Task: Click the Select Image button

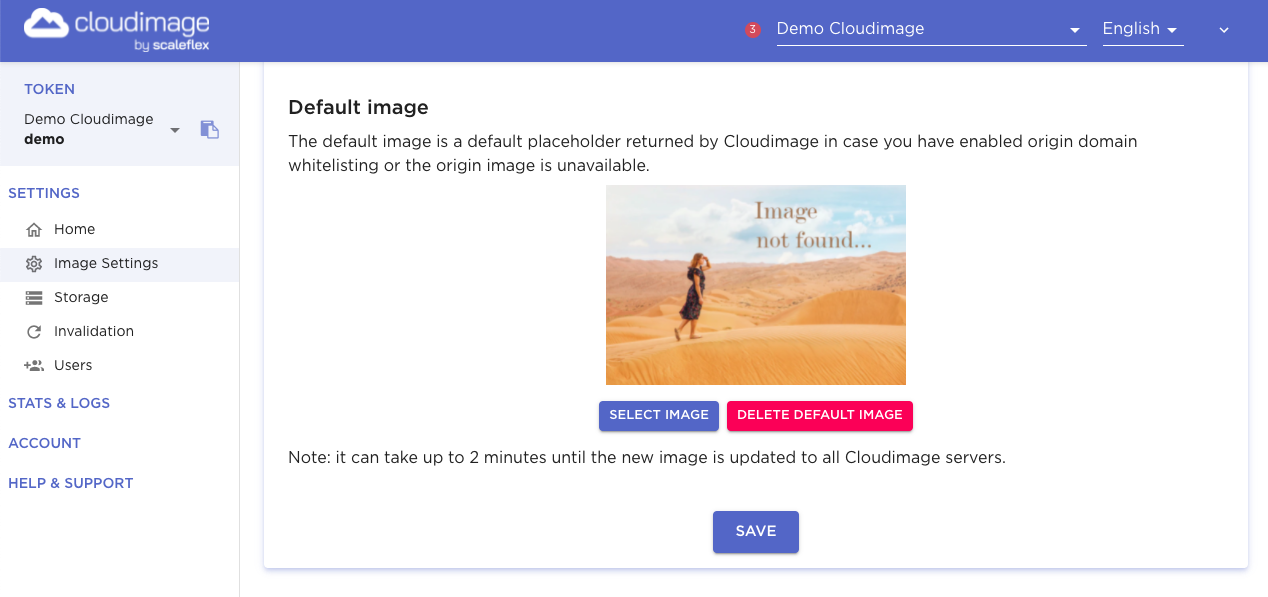Action: pyautogui.click(x=659, y=415)
